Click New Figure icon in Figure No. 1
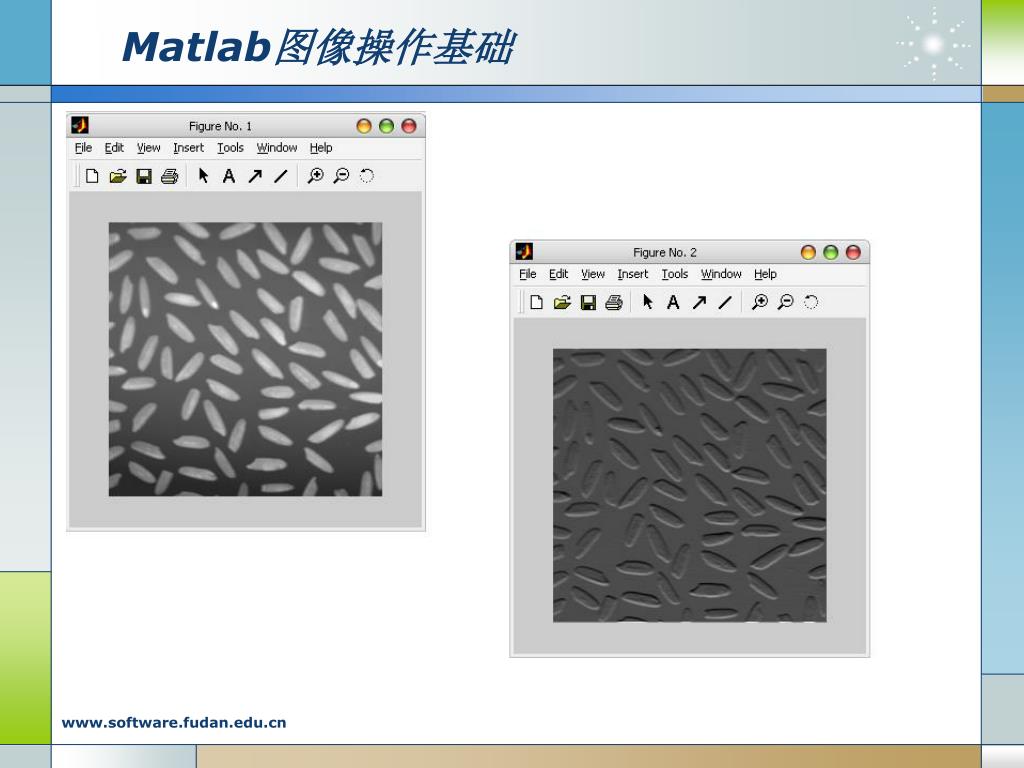1024x768 pixels. tap(92, 176)
